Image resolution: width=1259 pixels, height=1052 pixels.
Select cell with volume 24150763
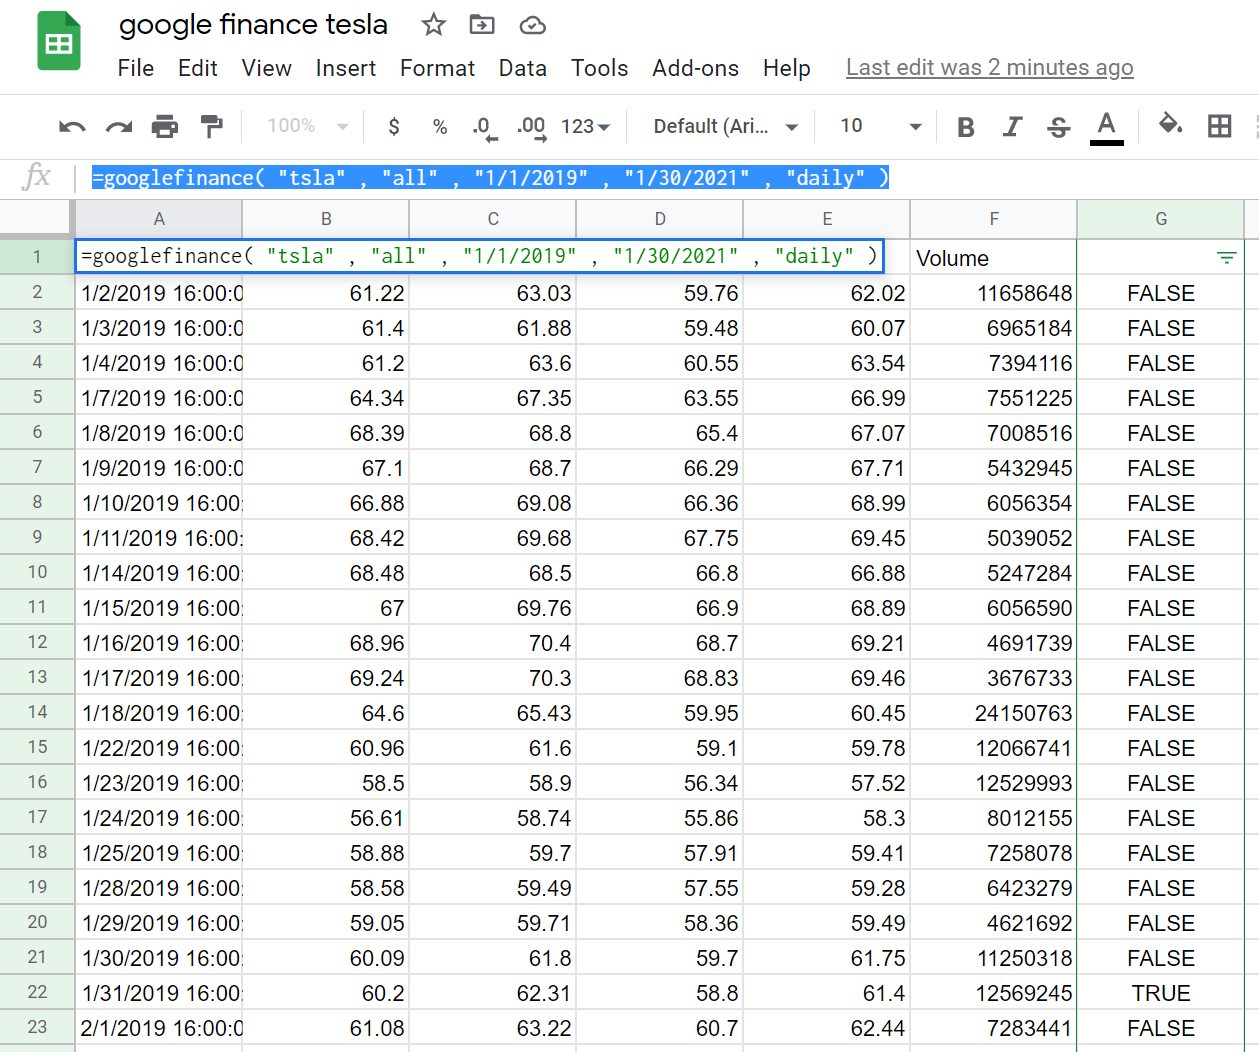[994, 713]
